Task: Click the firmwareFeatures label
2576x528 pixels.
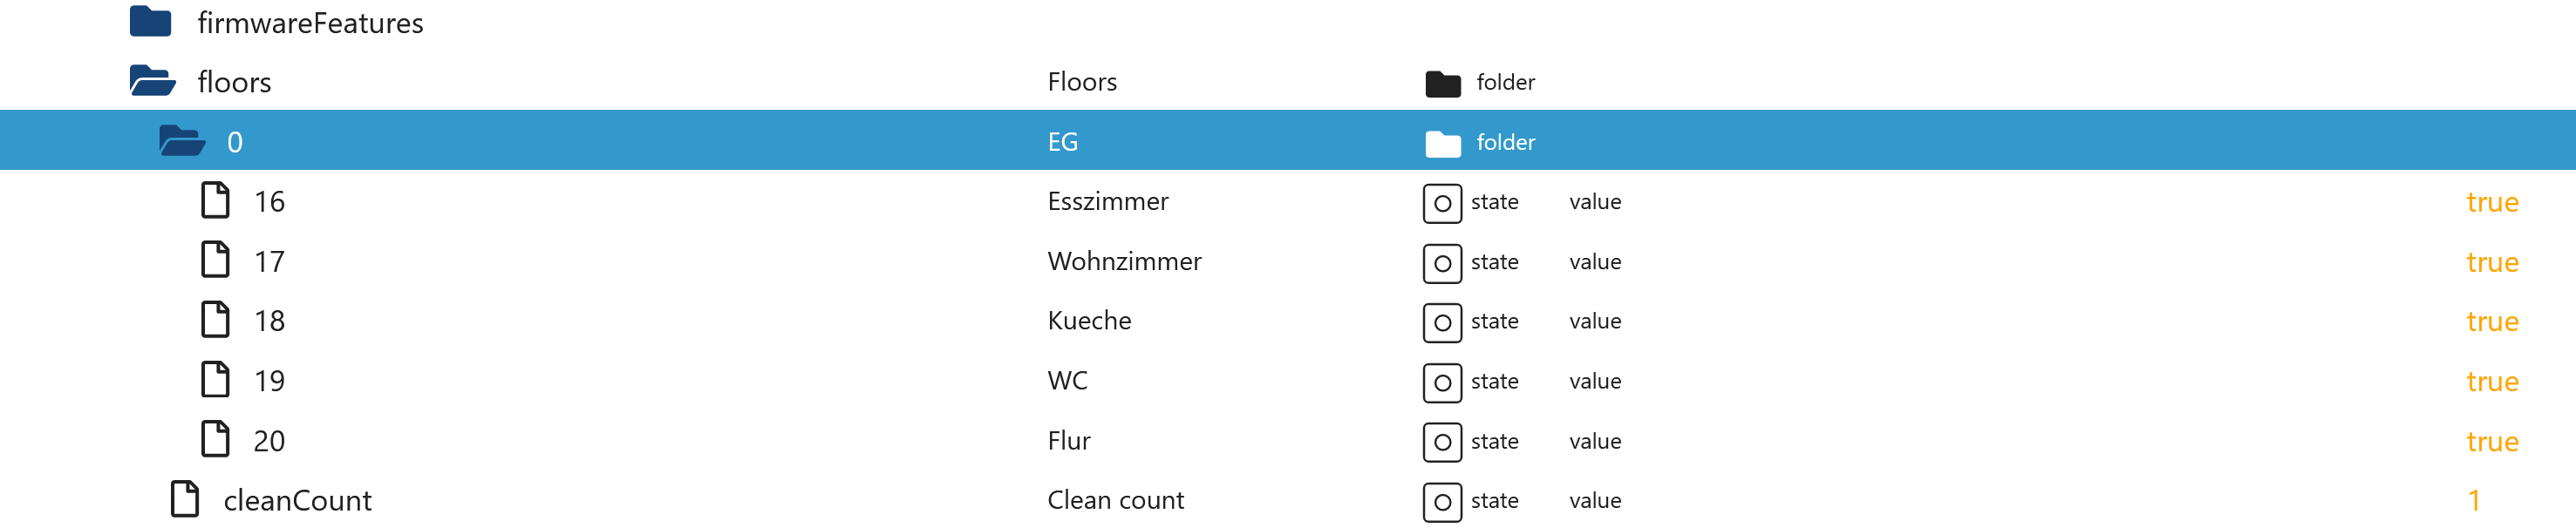Action: pyautogui.click(x=310, y=22)
